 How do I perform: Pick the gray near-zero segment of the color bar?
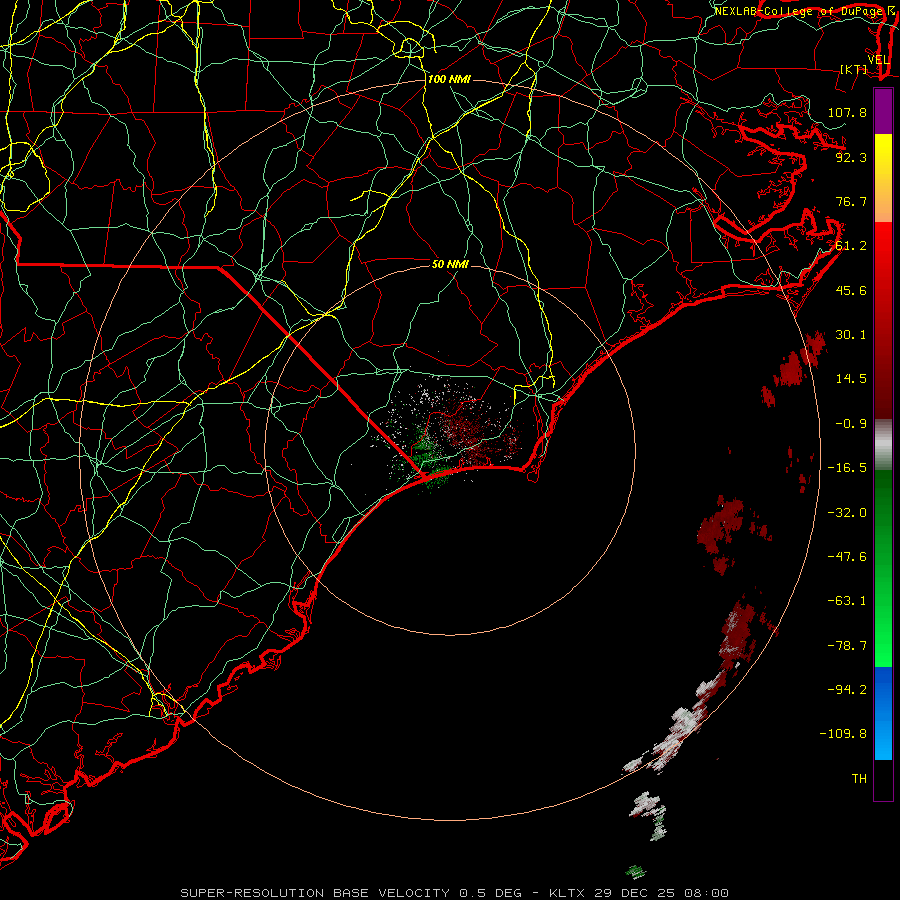point(883,445)
